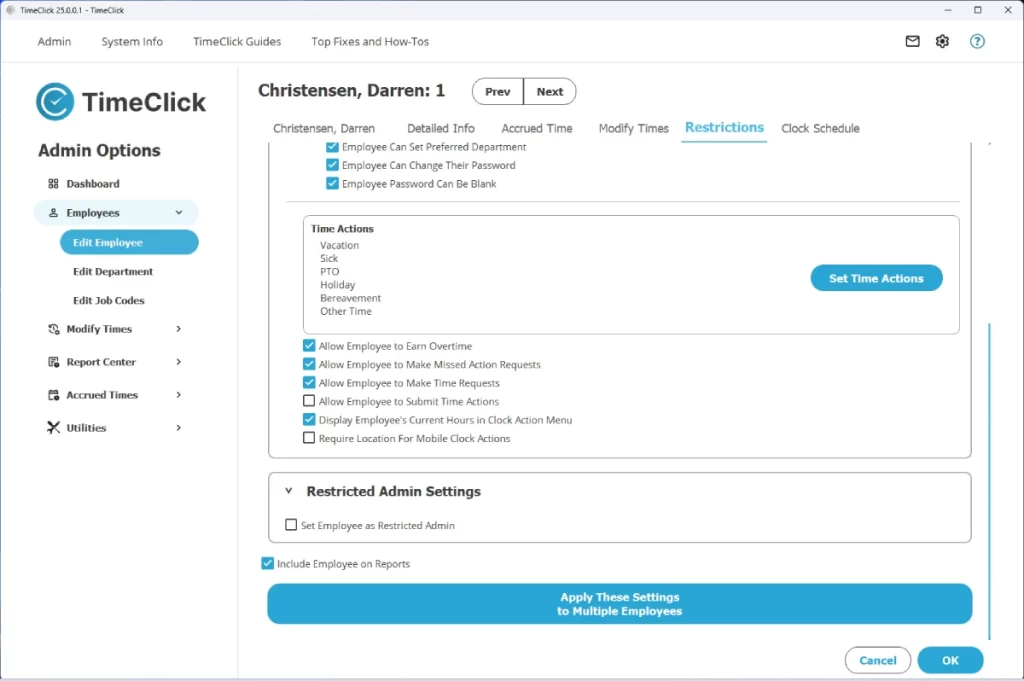This screenshot has height=681, width=1024.
Task: Collapse the Restricted Admin Settings section
Action: click(x=289, y=491)
